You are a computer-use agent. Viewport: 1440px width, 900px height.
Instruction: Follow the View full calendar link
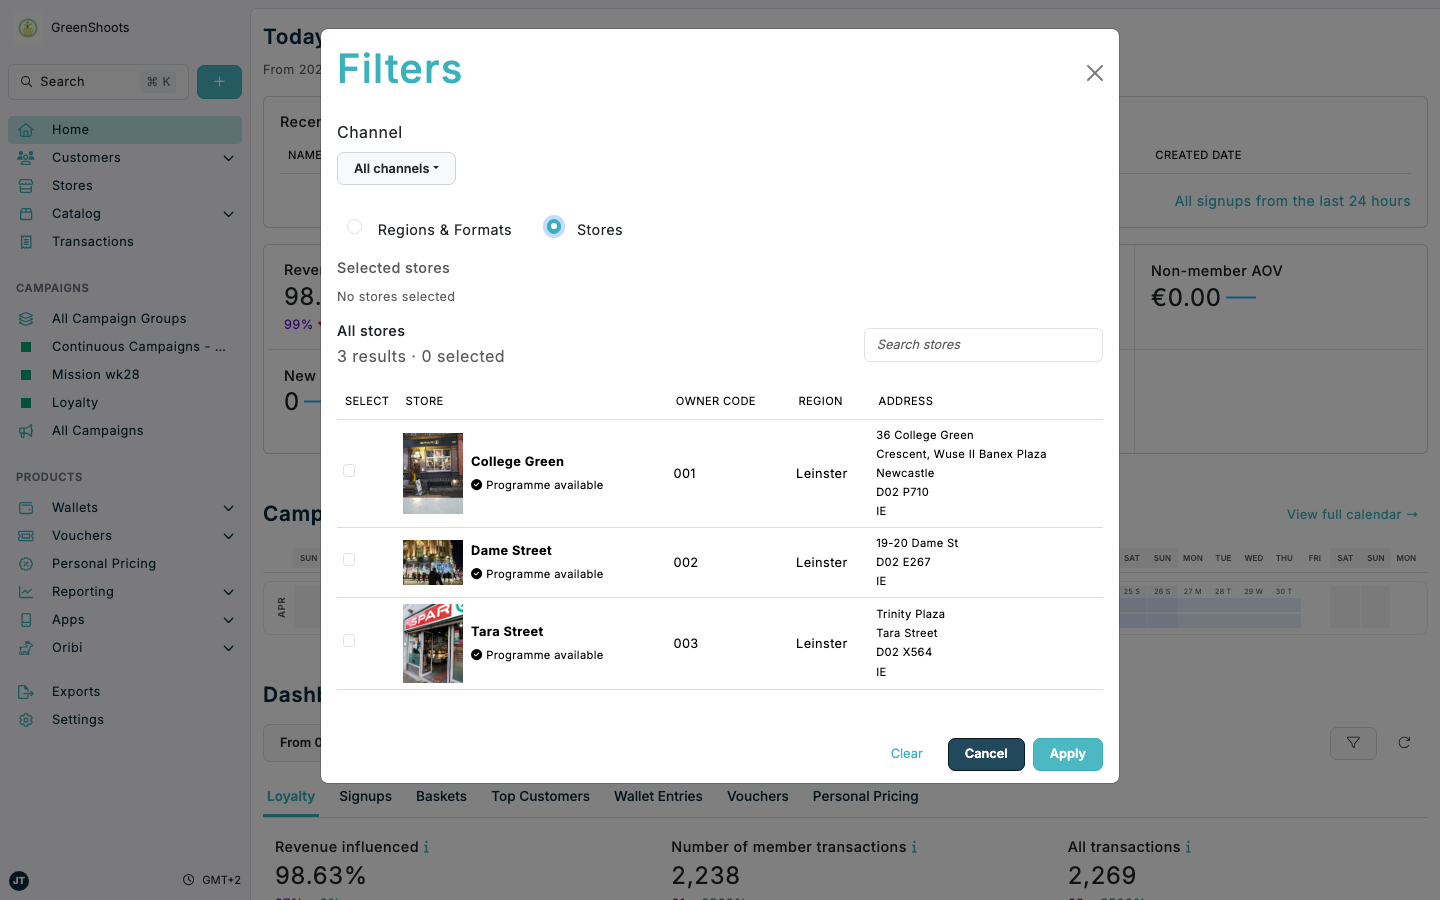[x=1352, y=514]
